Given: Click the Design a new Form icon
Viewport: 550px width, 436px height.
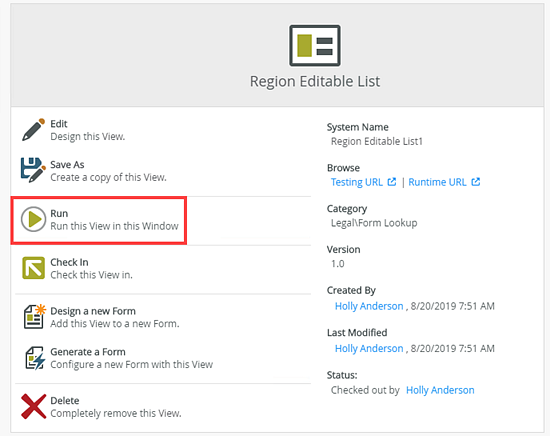Looking at the screenshot, I should point(34,316).
